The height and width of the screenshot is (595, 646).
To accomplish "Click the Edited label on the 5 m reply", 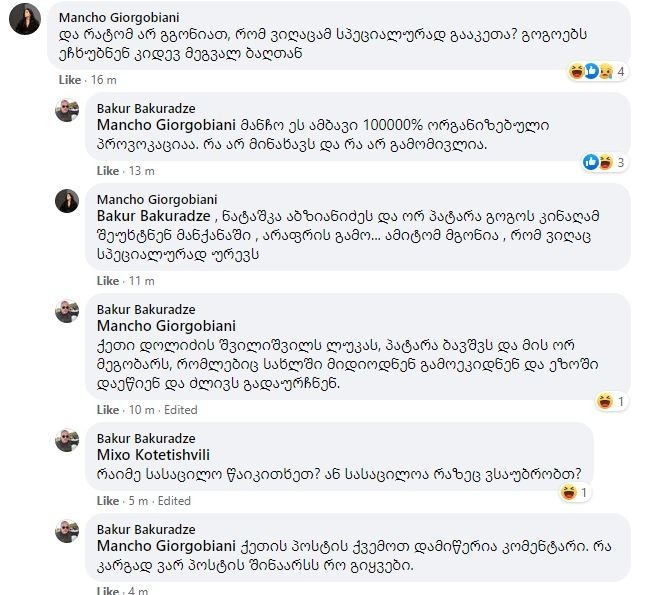I will [x=173, y=501].
